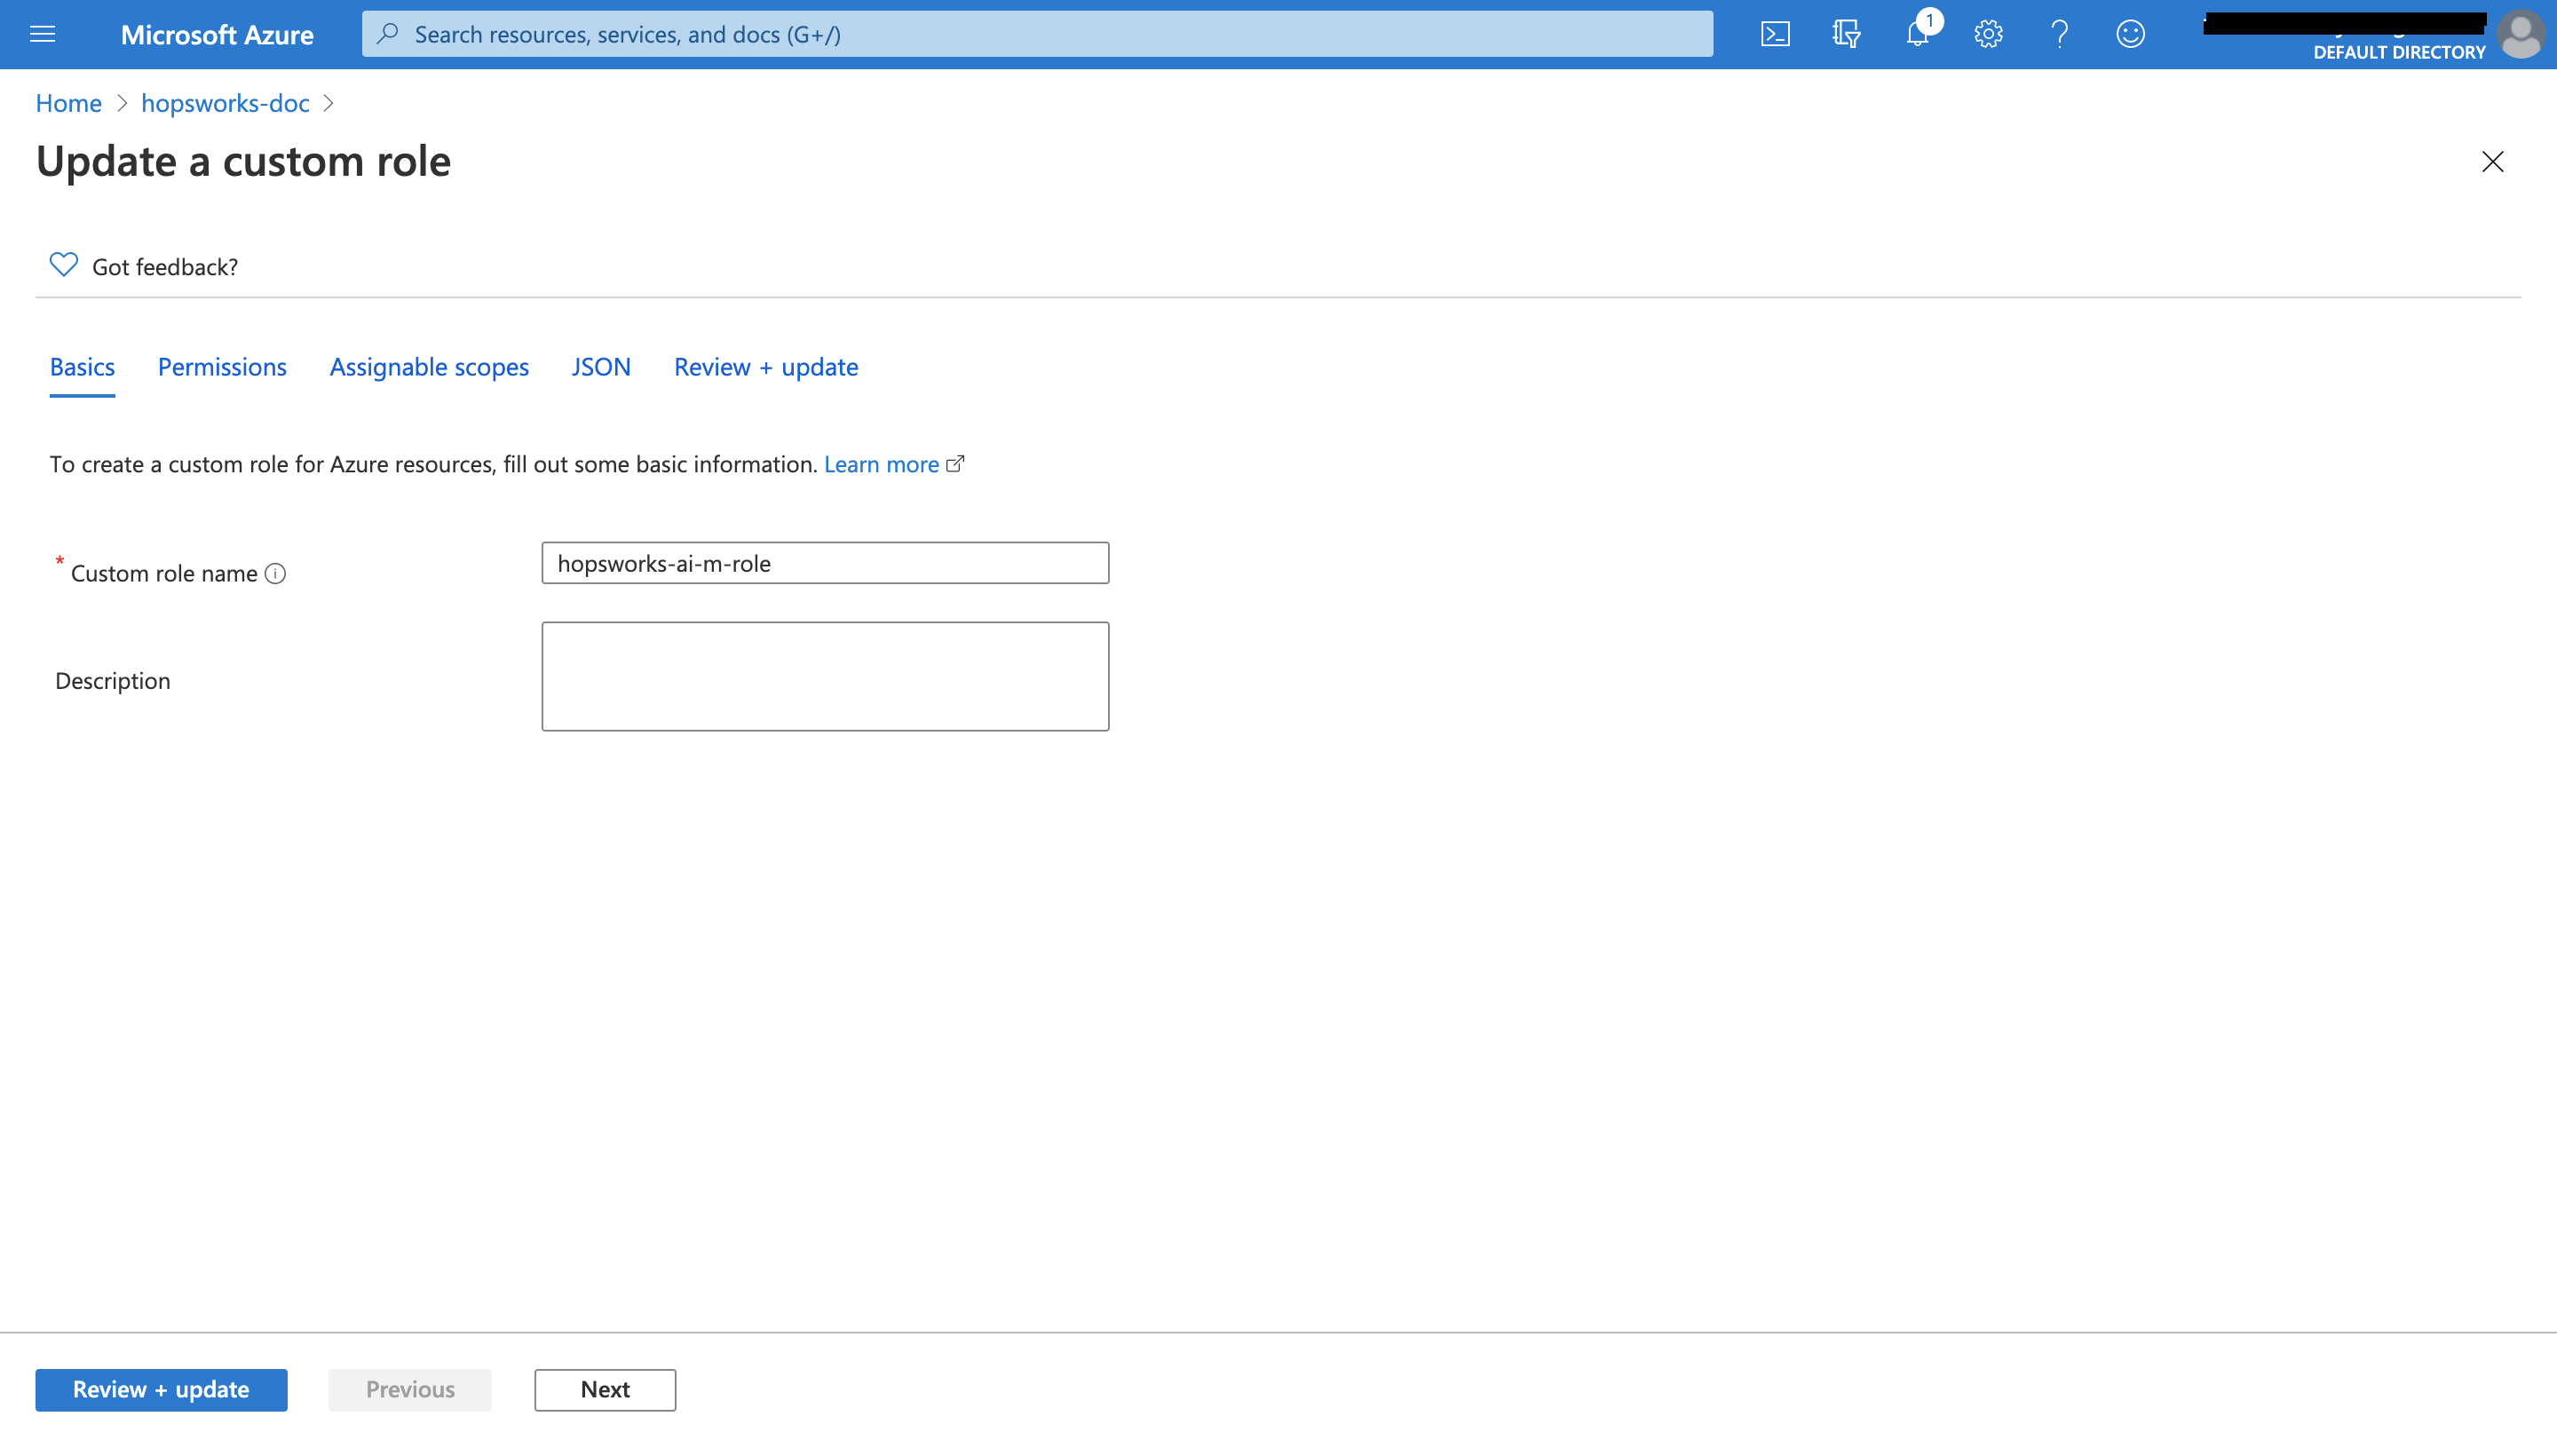Click the Description text area field
The width and height of the screenshot is (2557, 1456).
tap(826, 675)
